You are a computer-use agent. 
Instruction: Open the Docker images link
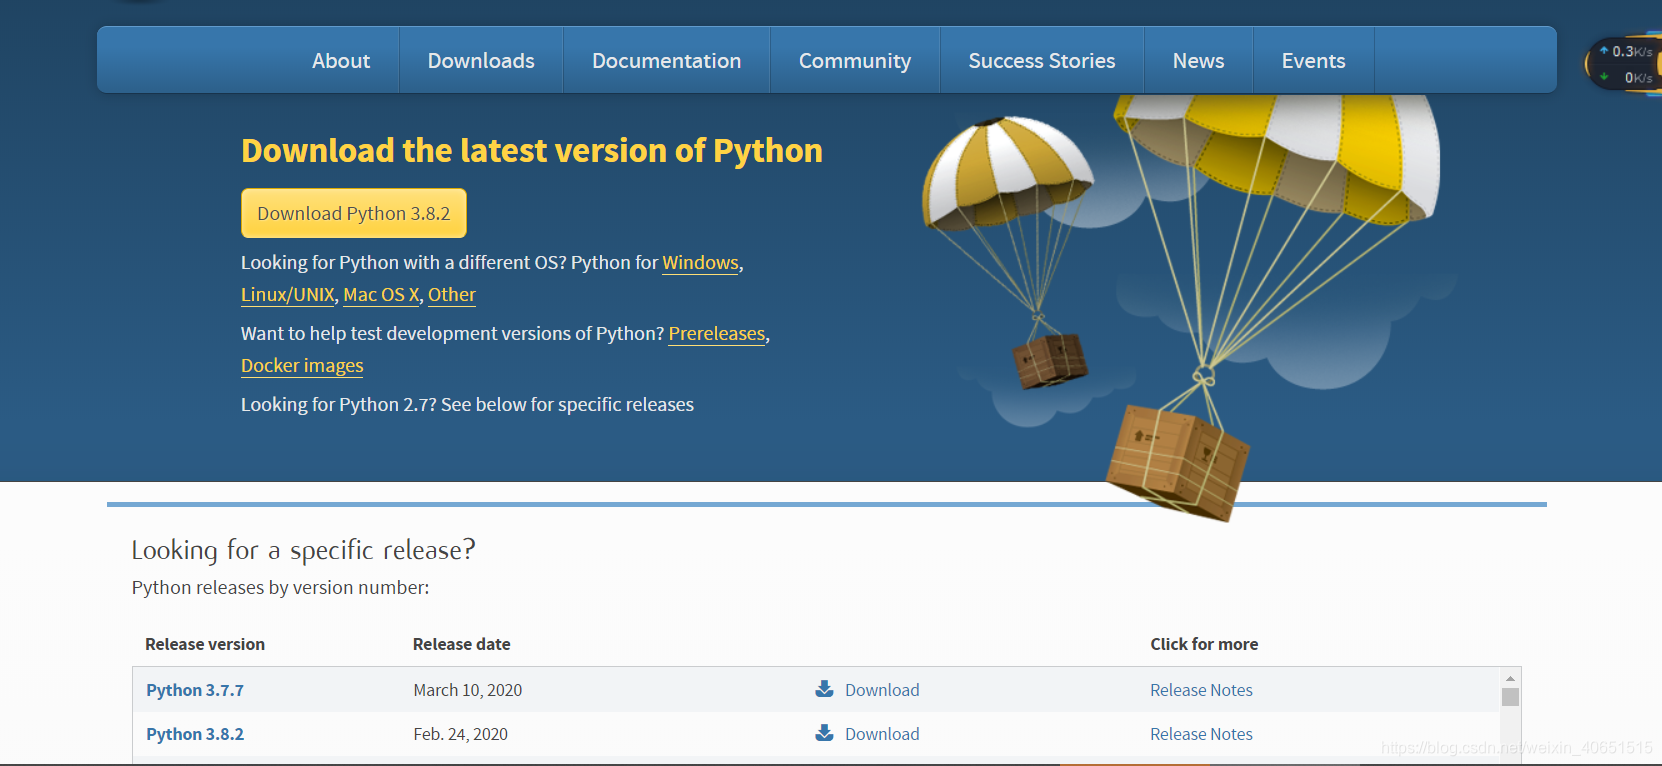coord(302,366)
